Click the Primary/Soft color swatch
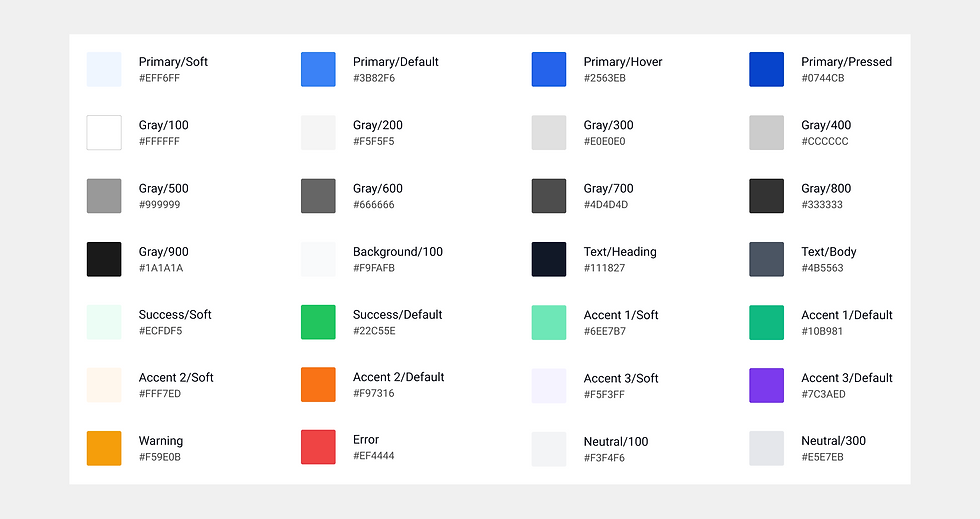This screenshot has width=980, height=519. pos(104,69)
